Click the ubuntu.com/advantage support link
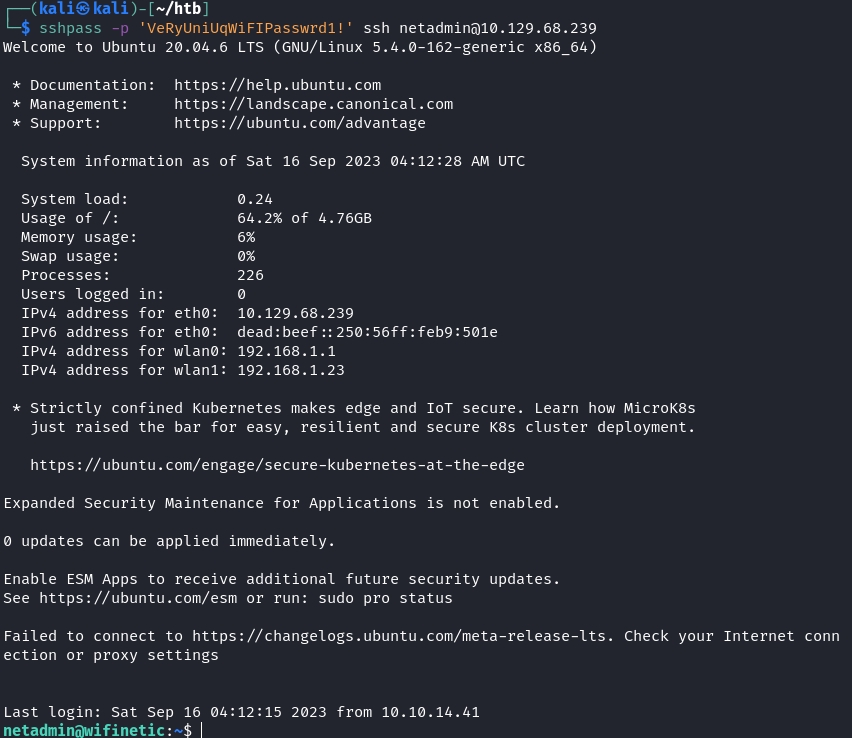 (x=300, y=123)
